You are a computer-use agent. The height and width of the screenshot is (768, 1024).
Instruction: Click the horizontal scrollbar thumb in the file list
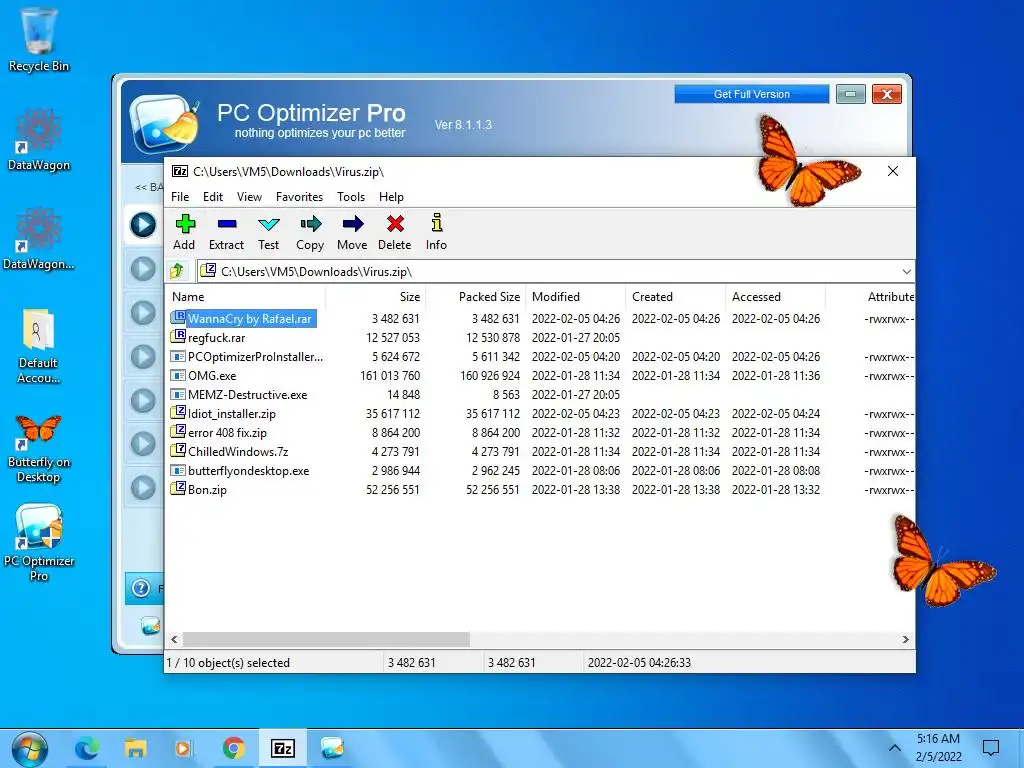click(x=325, y=639)
